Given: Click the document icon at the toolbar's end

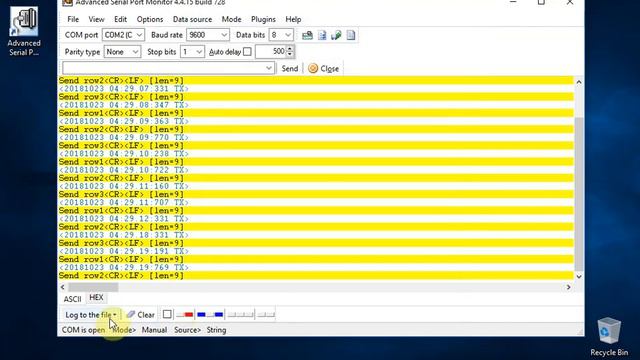Looking at the screenshot, I should pos(351,35).
